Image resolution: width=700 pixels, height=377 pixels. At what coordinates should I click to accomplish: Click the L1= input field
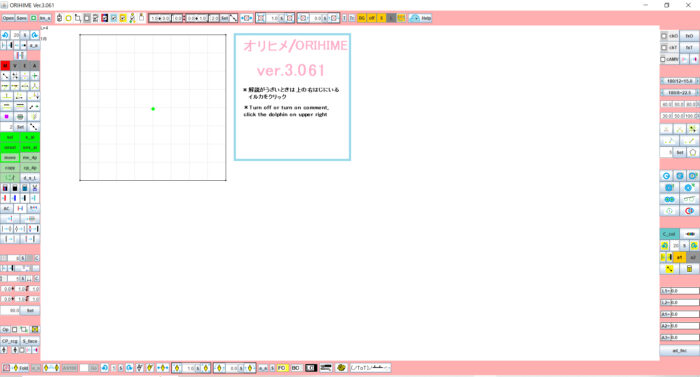pyautogui.click(x=684, y=291)
